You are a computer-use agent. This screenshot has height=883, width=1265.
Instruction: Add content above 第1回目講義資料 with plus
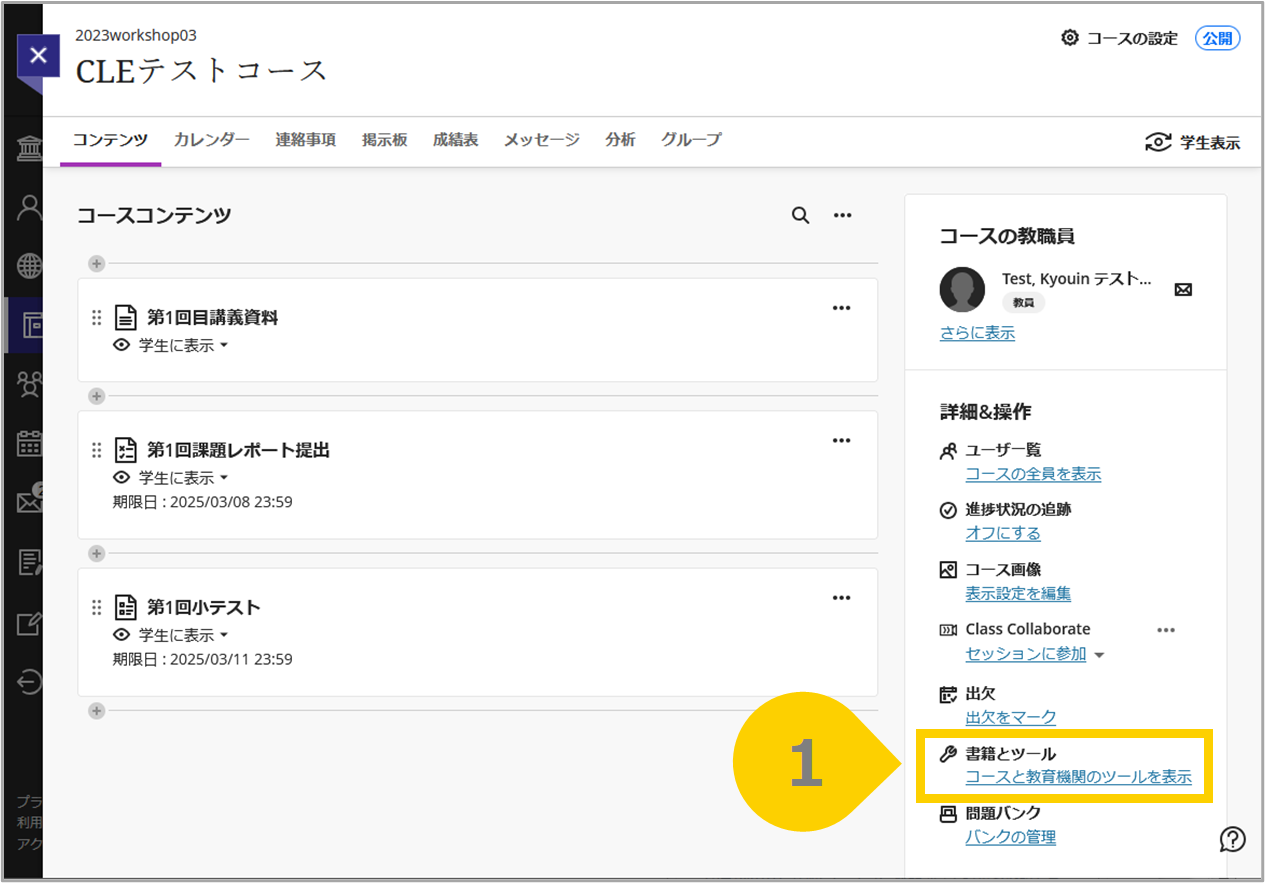(x=96, y=264)
